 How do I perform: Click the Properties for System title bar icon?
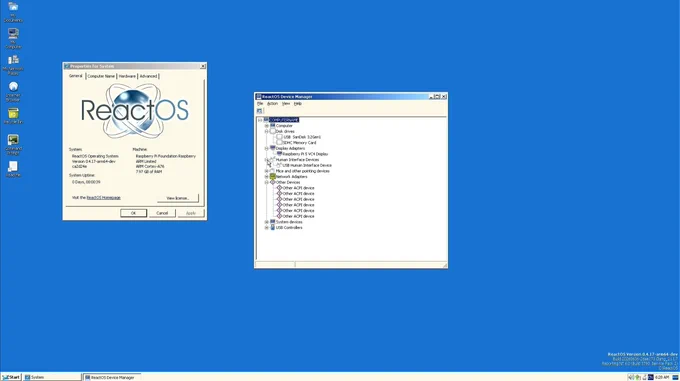67,66
